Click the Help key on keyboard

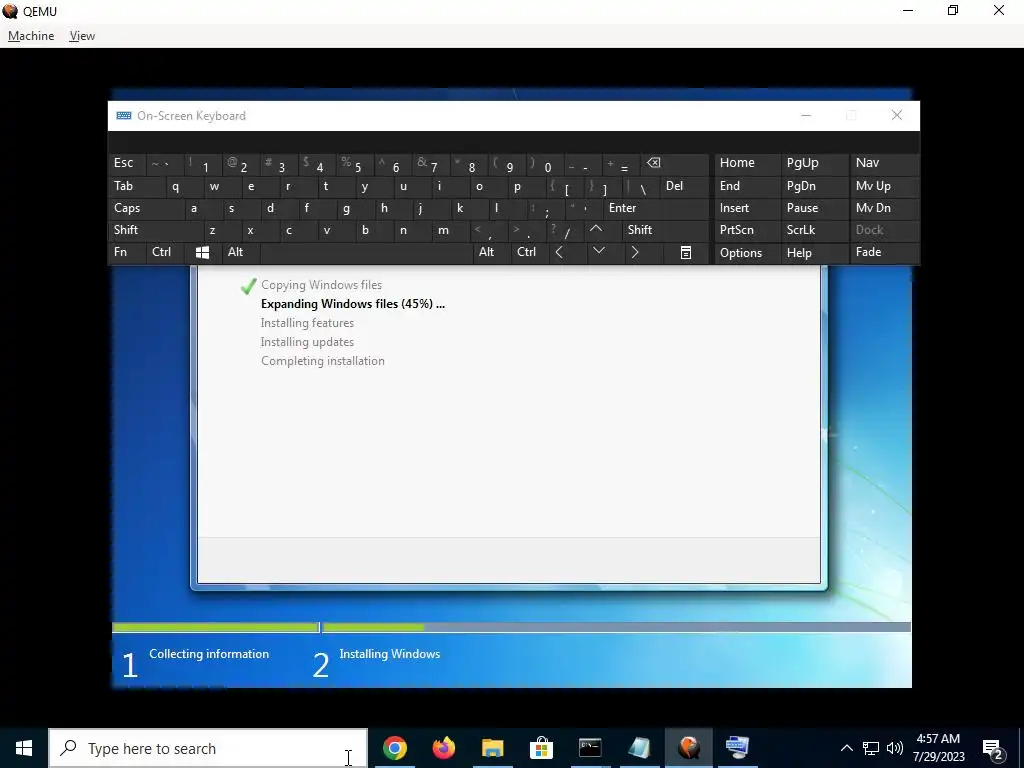(x=814, y=253)
